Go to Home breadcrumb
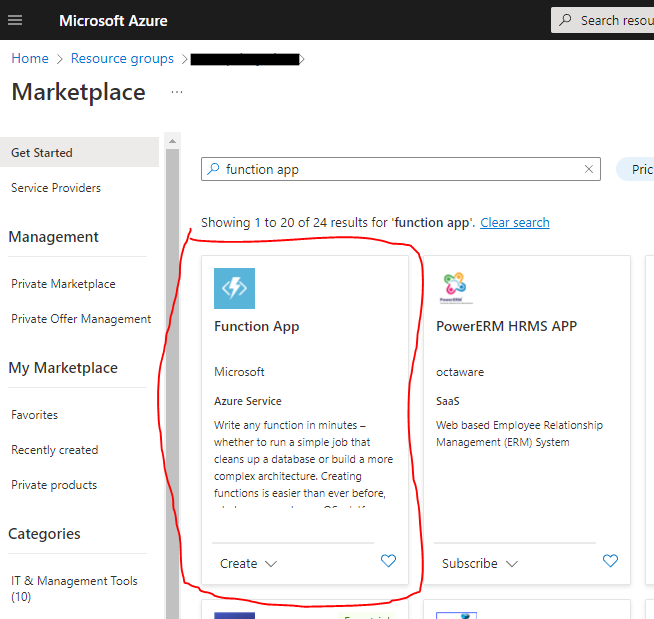Screen dimensions: 654x619 pos(30,58)
